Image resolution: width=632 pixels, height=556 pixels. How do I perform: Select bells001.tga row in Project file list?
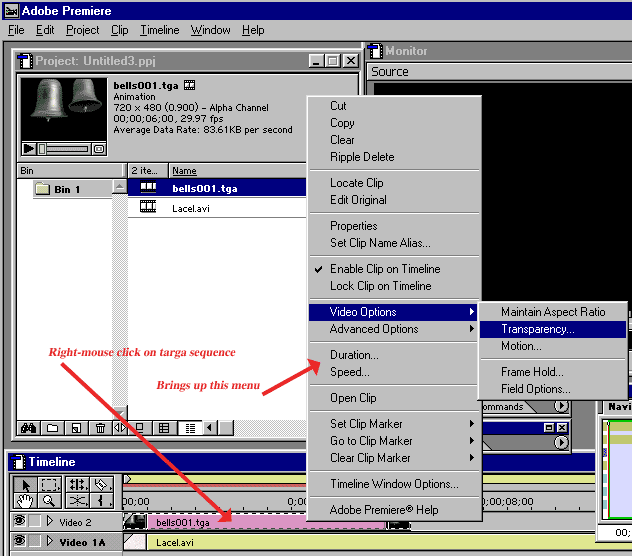(x=217, y=188)
